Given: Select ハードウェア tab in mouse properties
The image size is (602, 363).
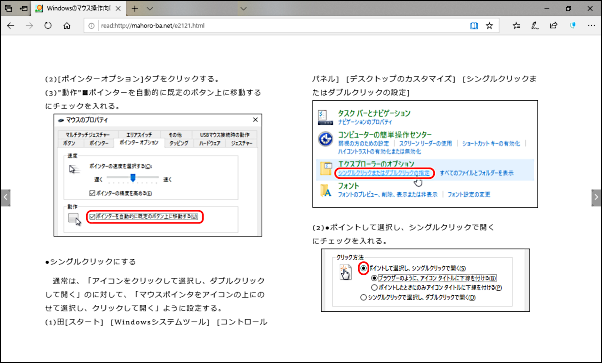Looking at the screenshot, I should (210, 143).
